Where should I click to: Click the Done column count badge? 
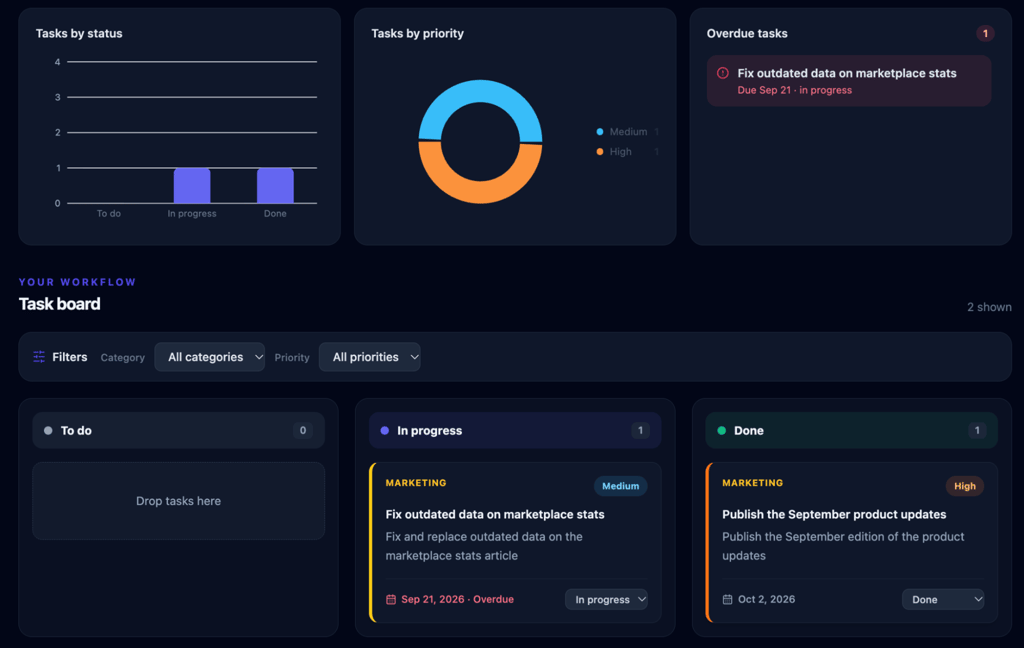tap(977, 430)
